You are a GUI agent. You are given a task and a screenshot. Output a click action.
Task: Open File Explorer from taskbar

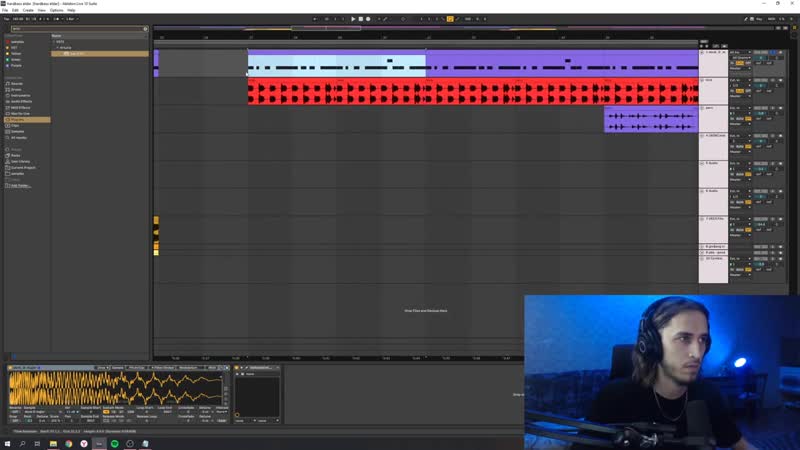pos(53,444)
